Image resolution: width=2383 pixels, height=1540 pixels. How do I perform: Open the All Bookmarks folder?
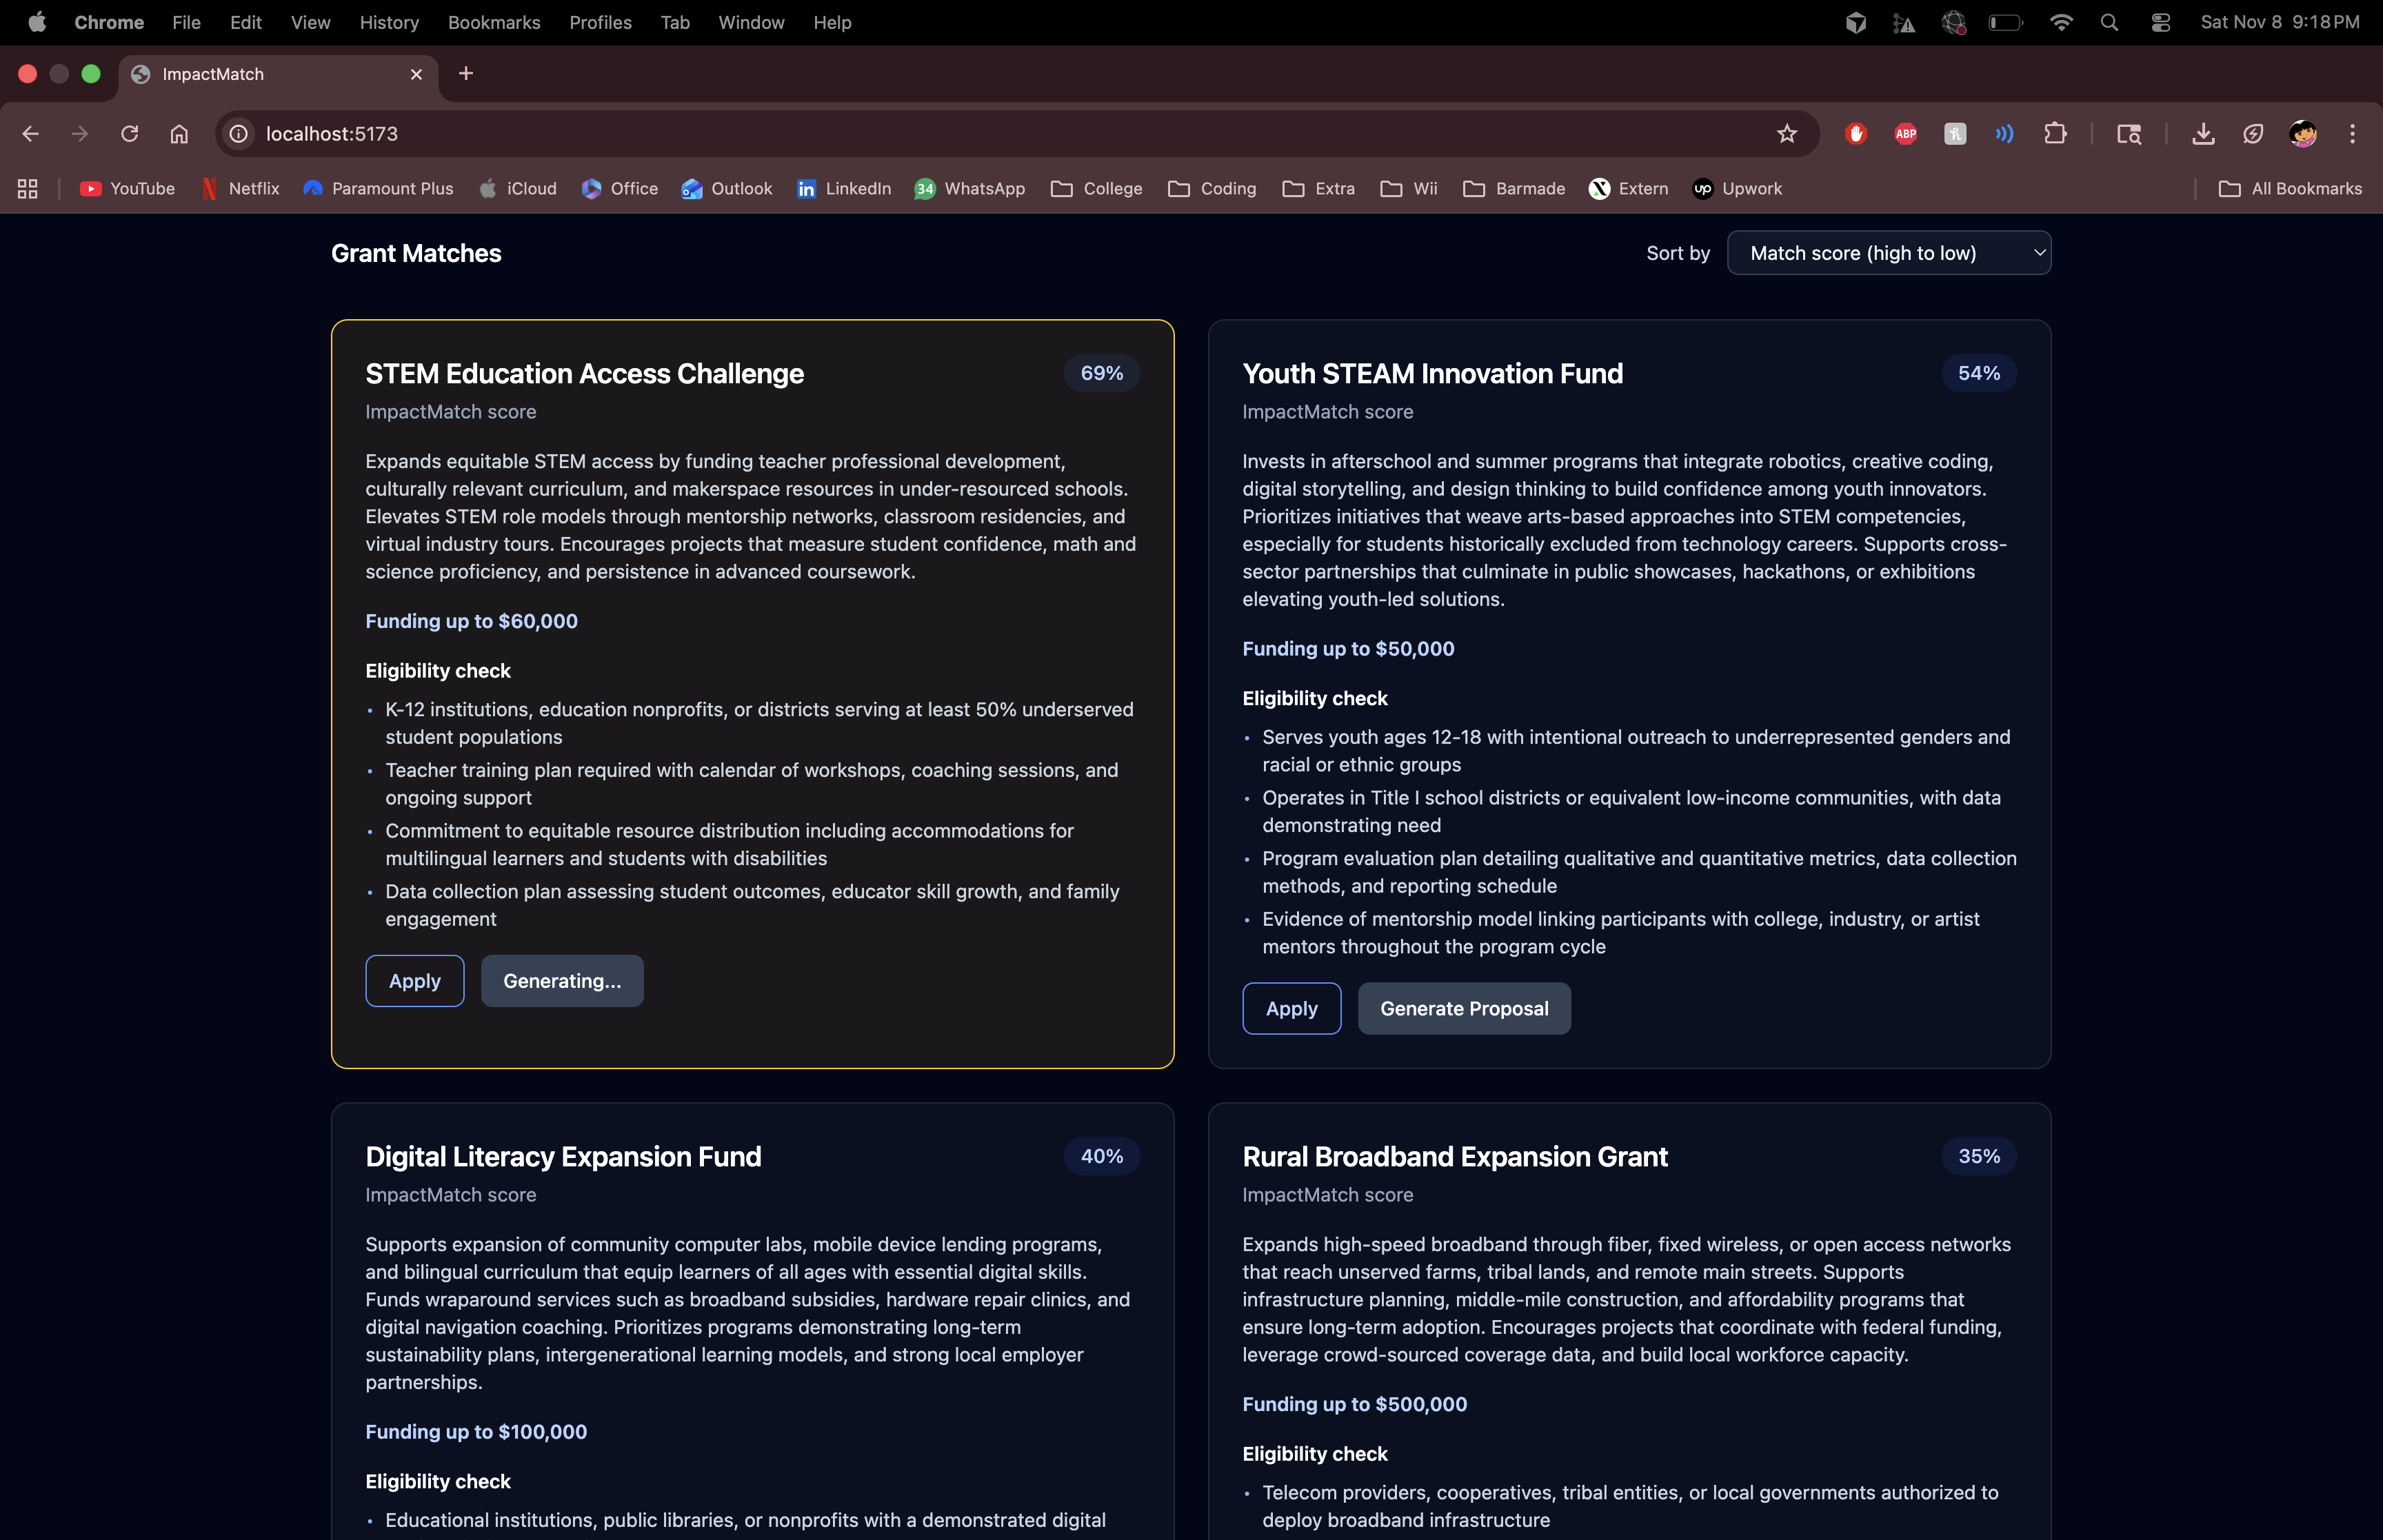[2290, 189]
